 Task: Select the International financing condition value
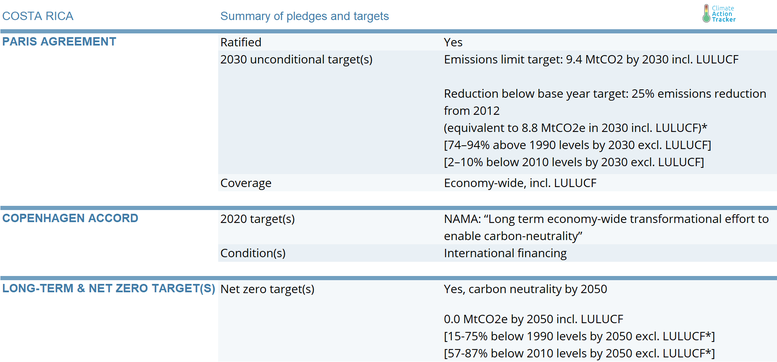505,254
